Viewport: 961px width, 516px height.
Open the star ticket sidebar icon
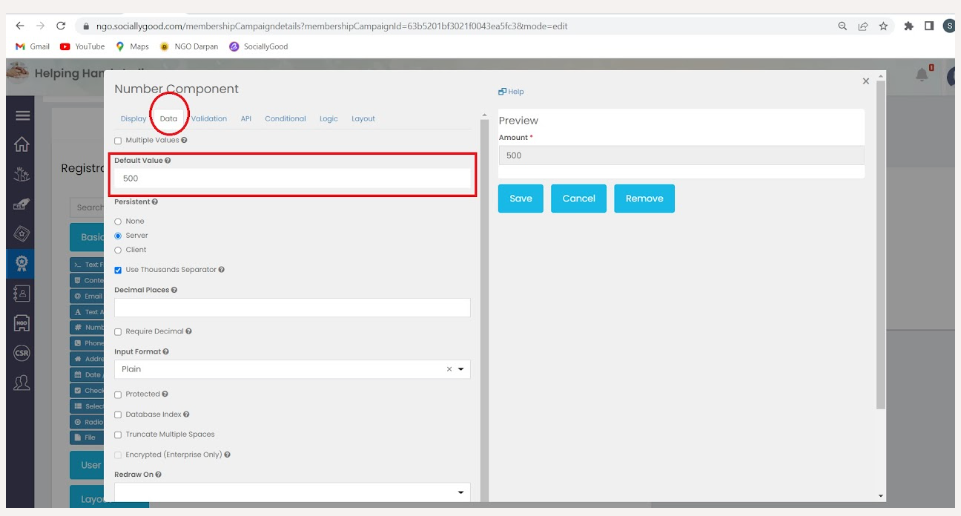21,233
